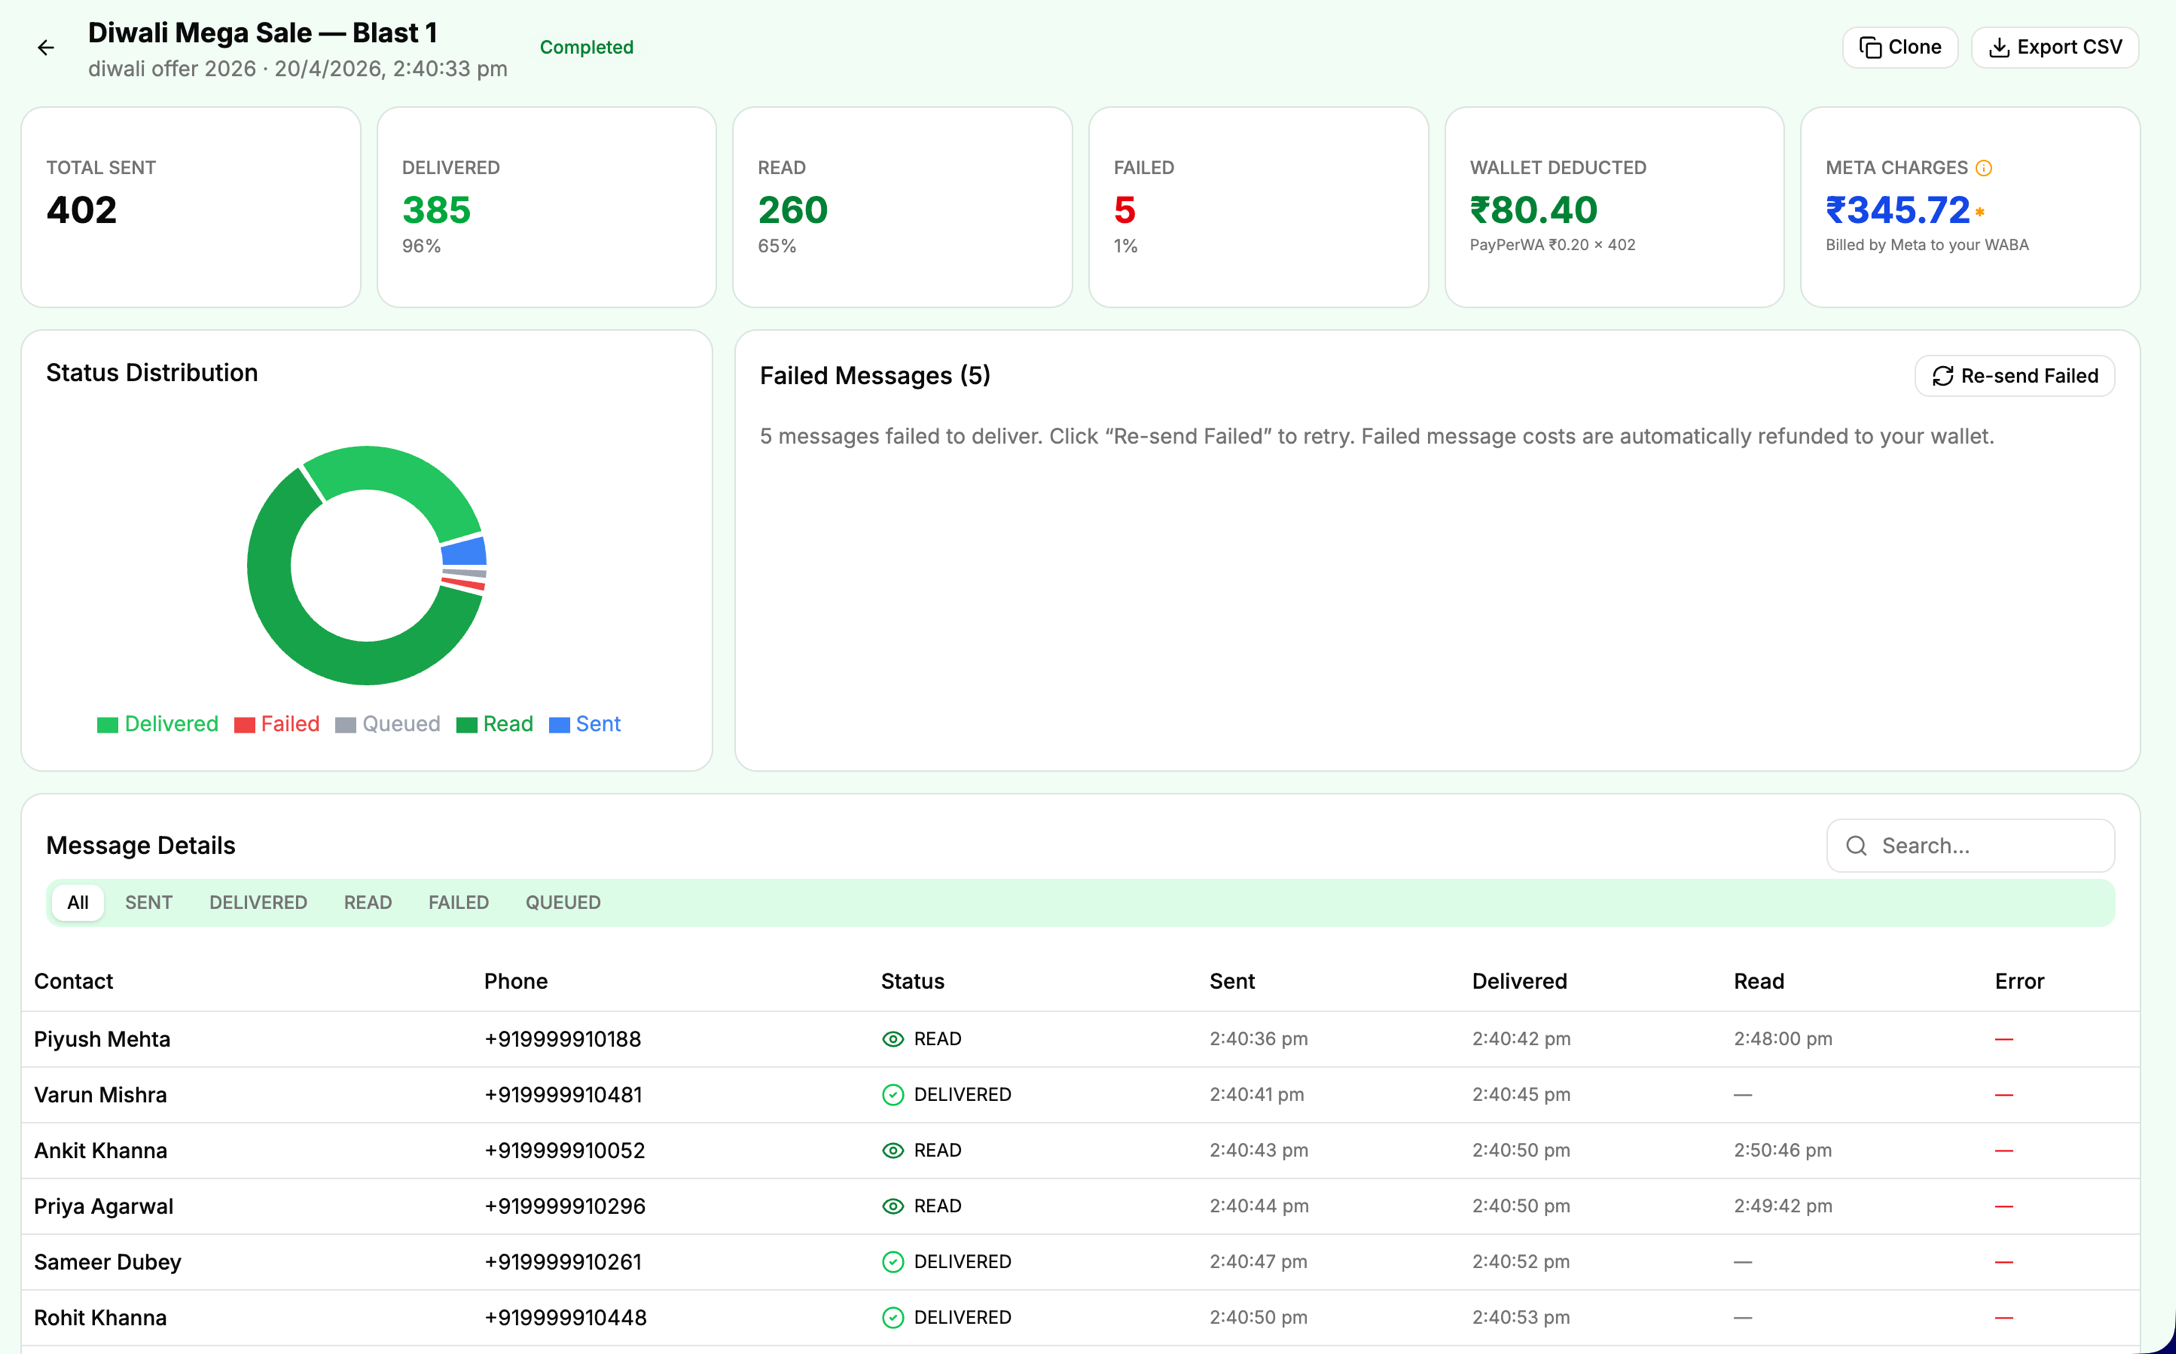Click contact name Piyush Mehta
Screen dimensions: 2176x1354
click(102, 1039)
